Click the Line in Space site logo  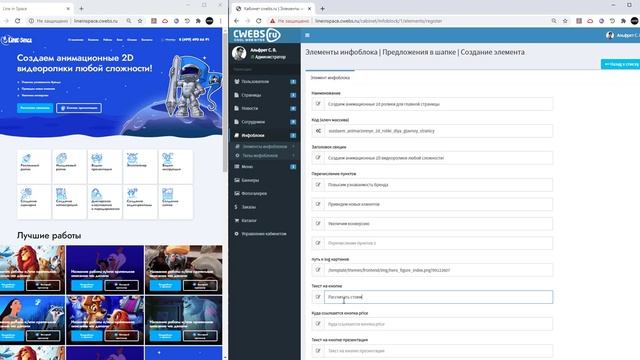coord(17,40)
